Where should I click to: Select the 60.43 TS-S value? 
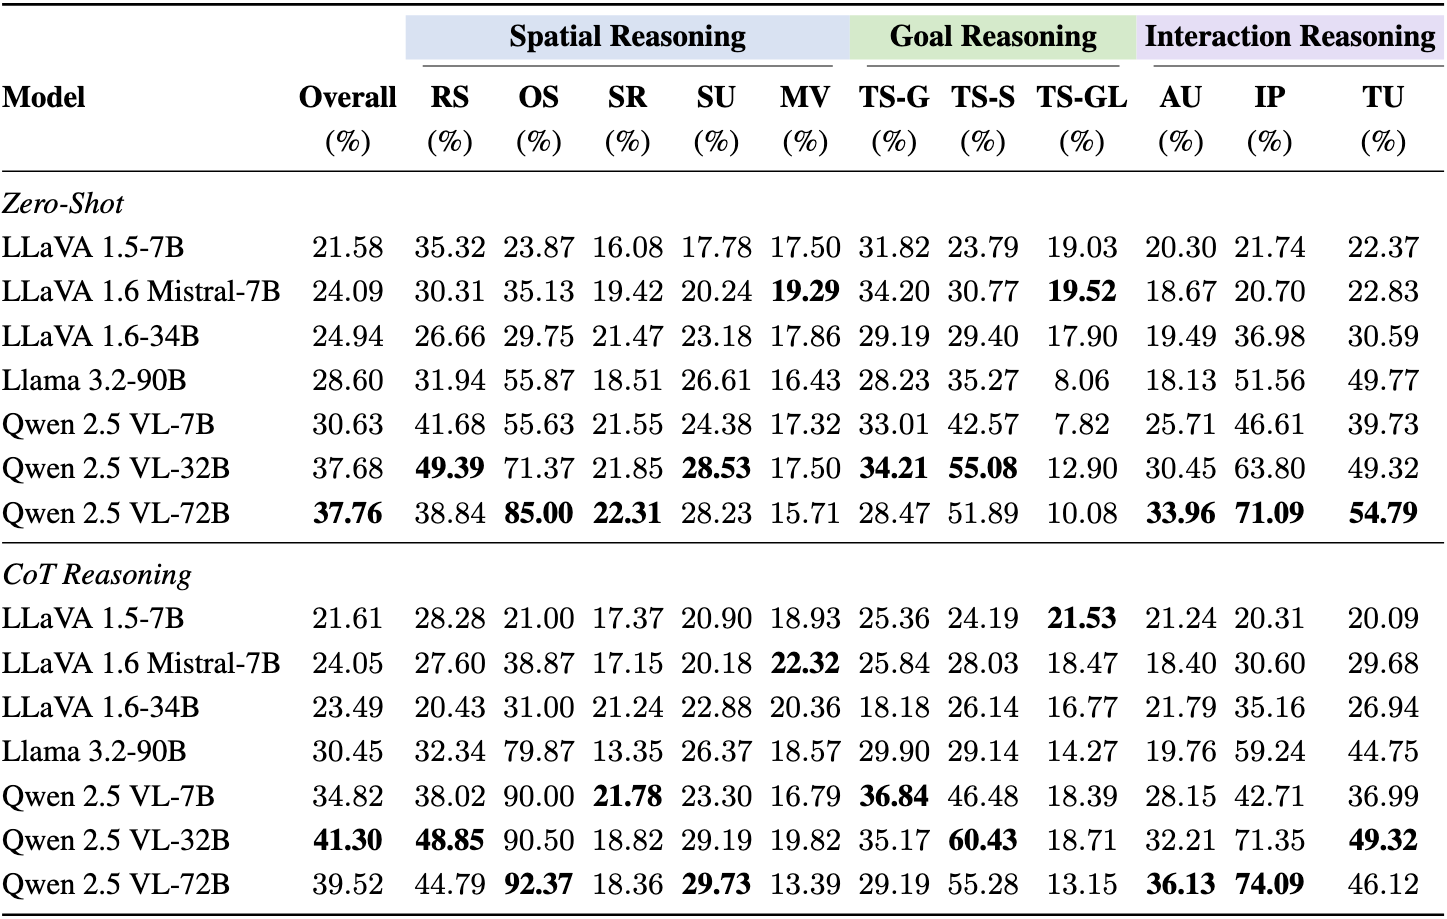tap(982, 840)
